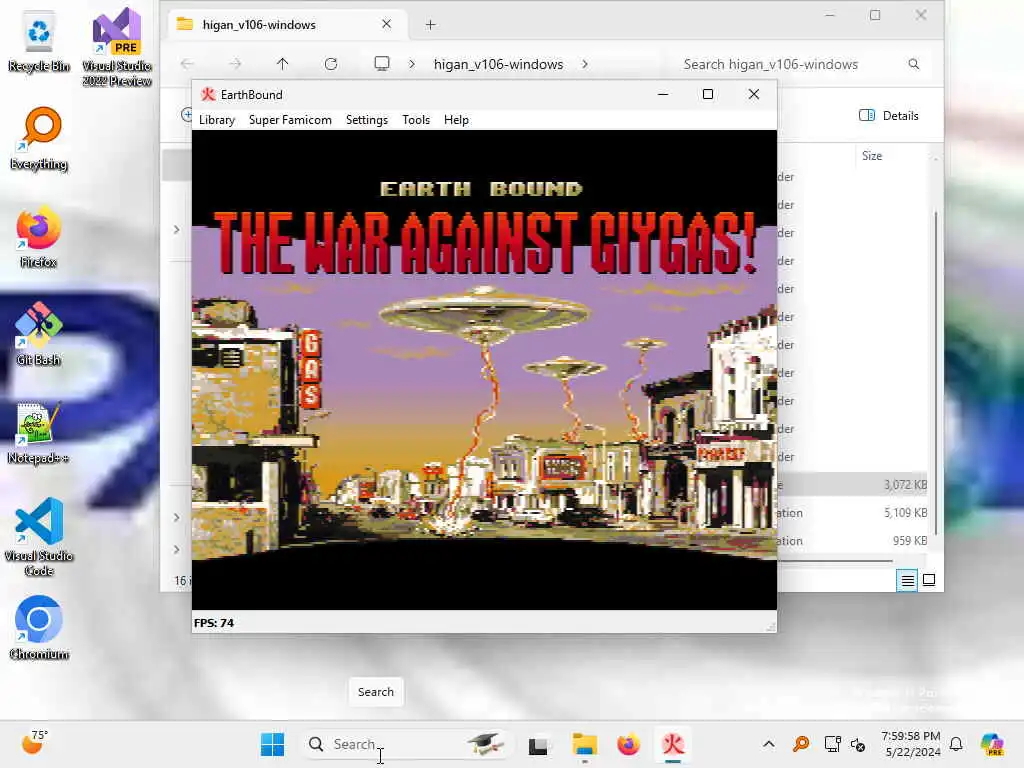Click the Explorer vertical scrollbar

click(x=936, y=372)
